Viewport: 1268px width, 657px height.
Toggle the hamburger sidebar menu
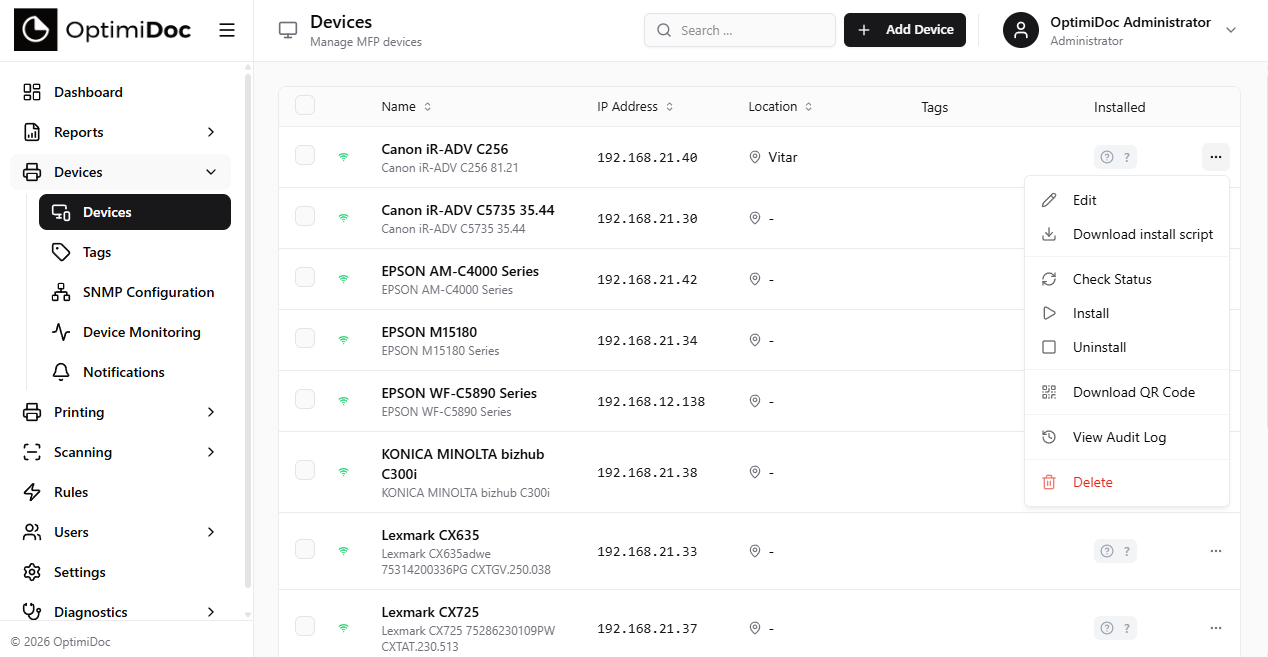227,30
